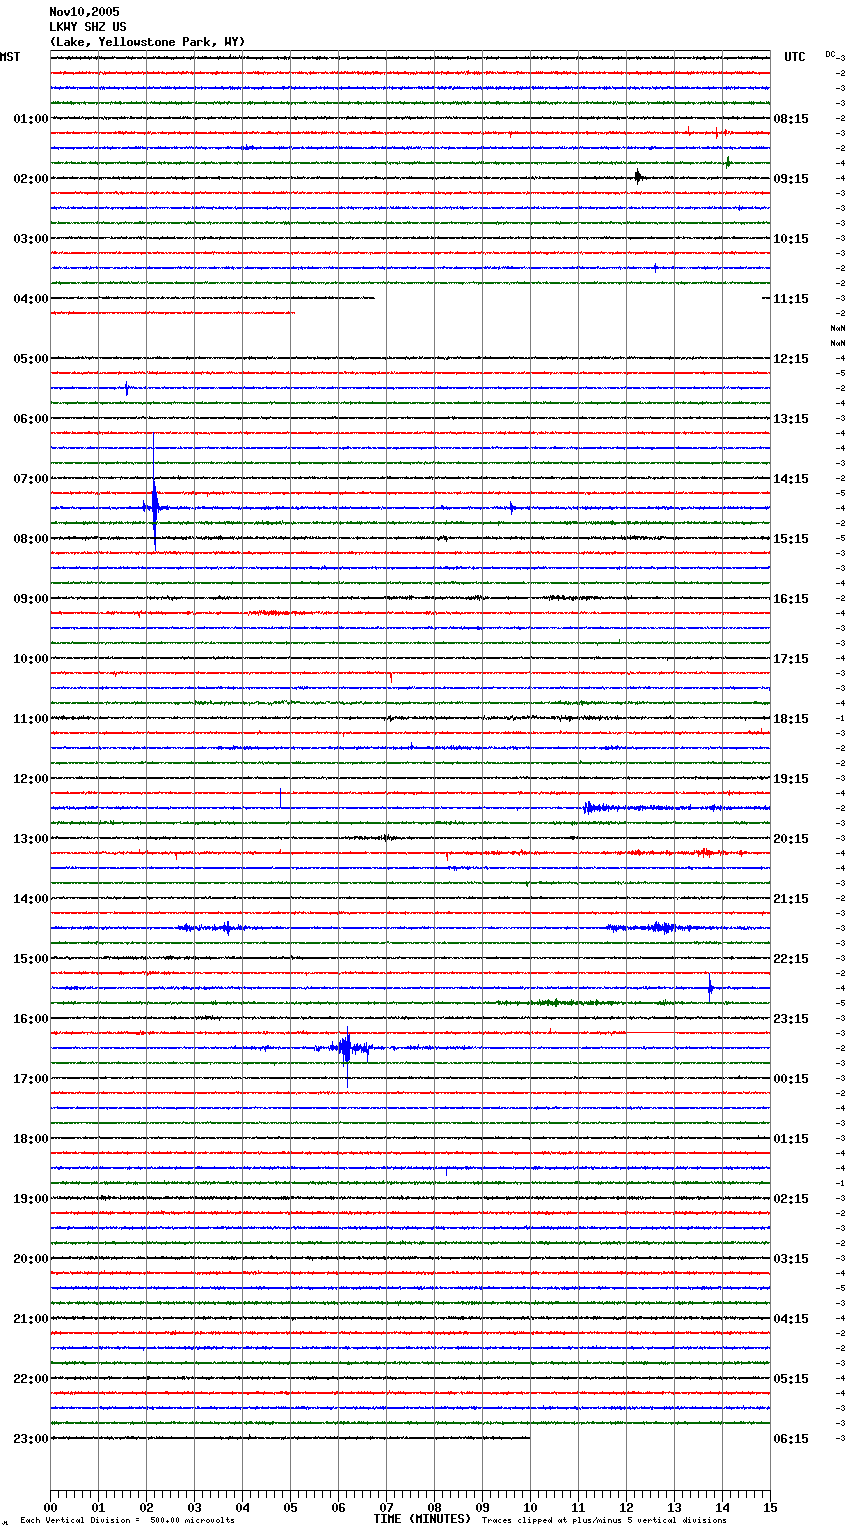The width and height of the screenshot is (850, 1534).
Task: Select the black event spike on 02:00 trace
Action: tap(638, 177)
